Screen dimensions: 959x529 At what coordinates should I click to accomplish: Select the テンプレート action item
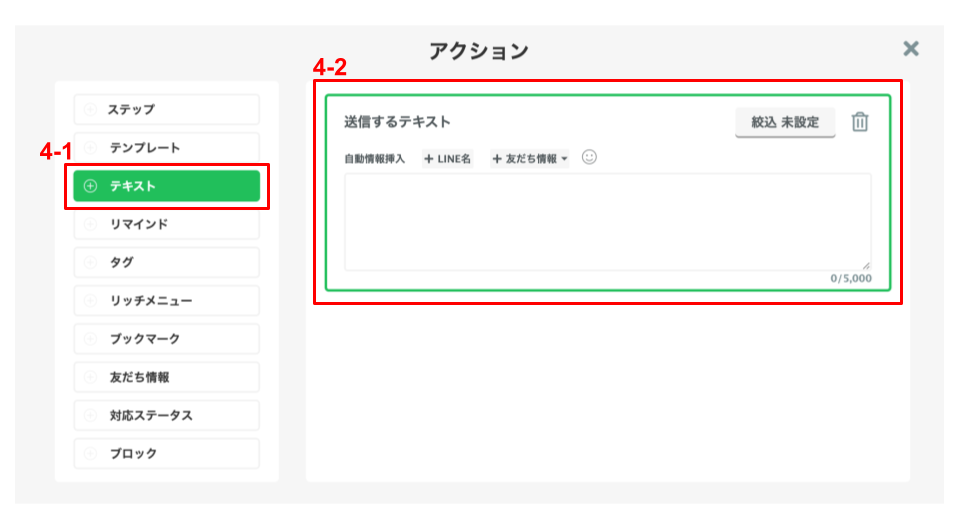click(166, 147)
